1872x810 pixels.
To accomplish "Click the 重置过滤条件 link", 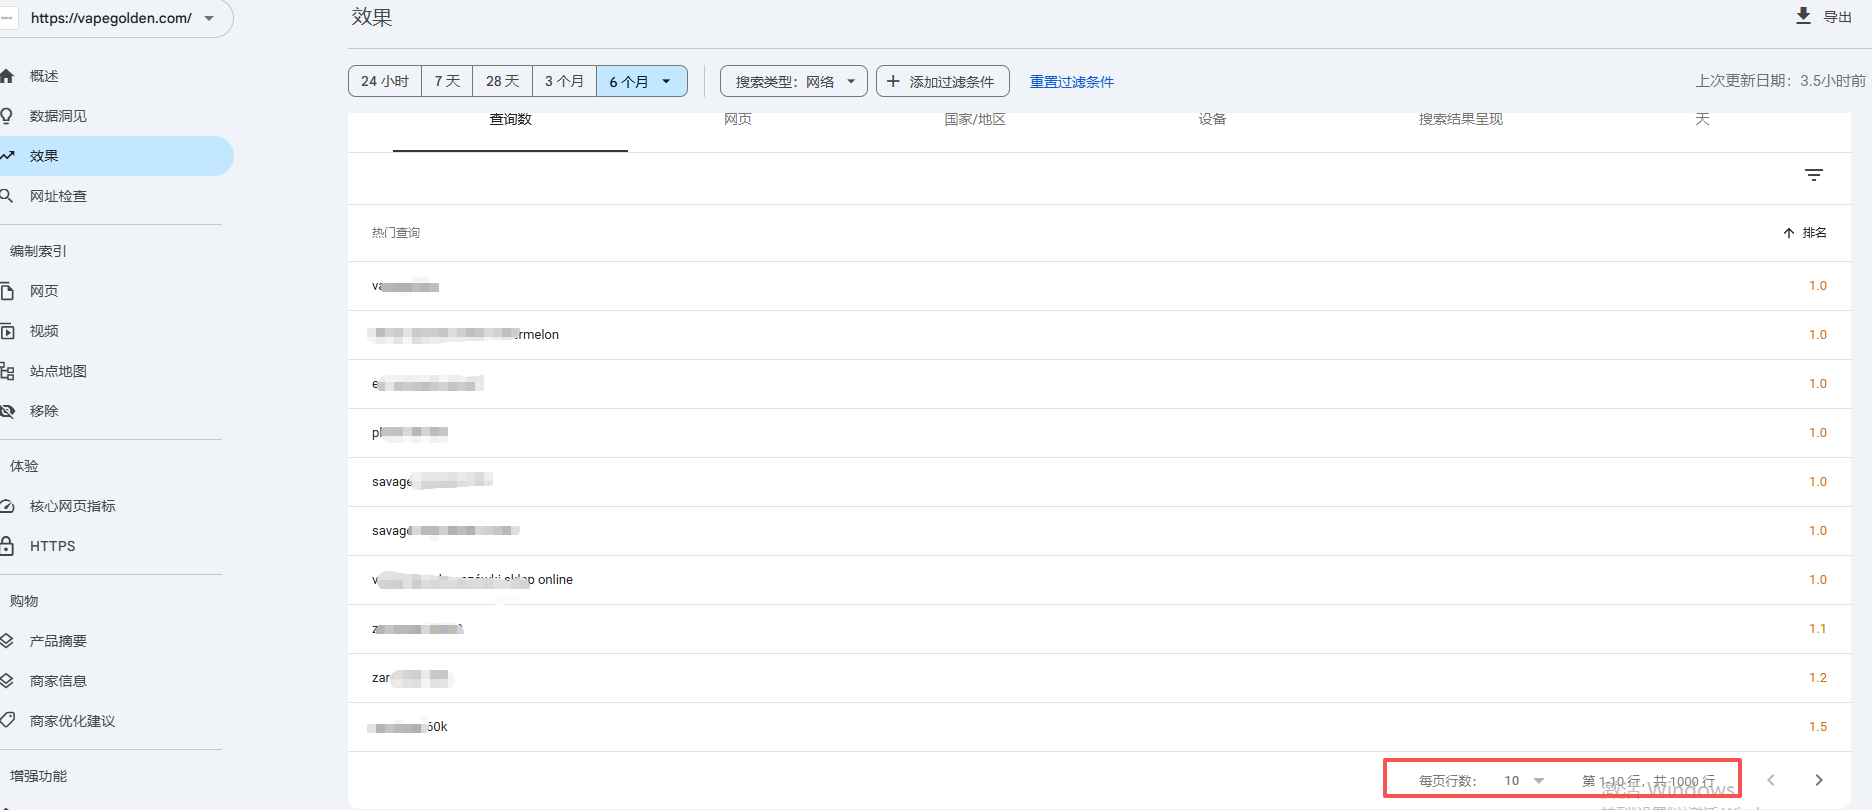I will pyautogui.click(x=1071, y=82).
